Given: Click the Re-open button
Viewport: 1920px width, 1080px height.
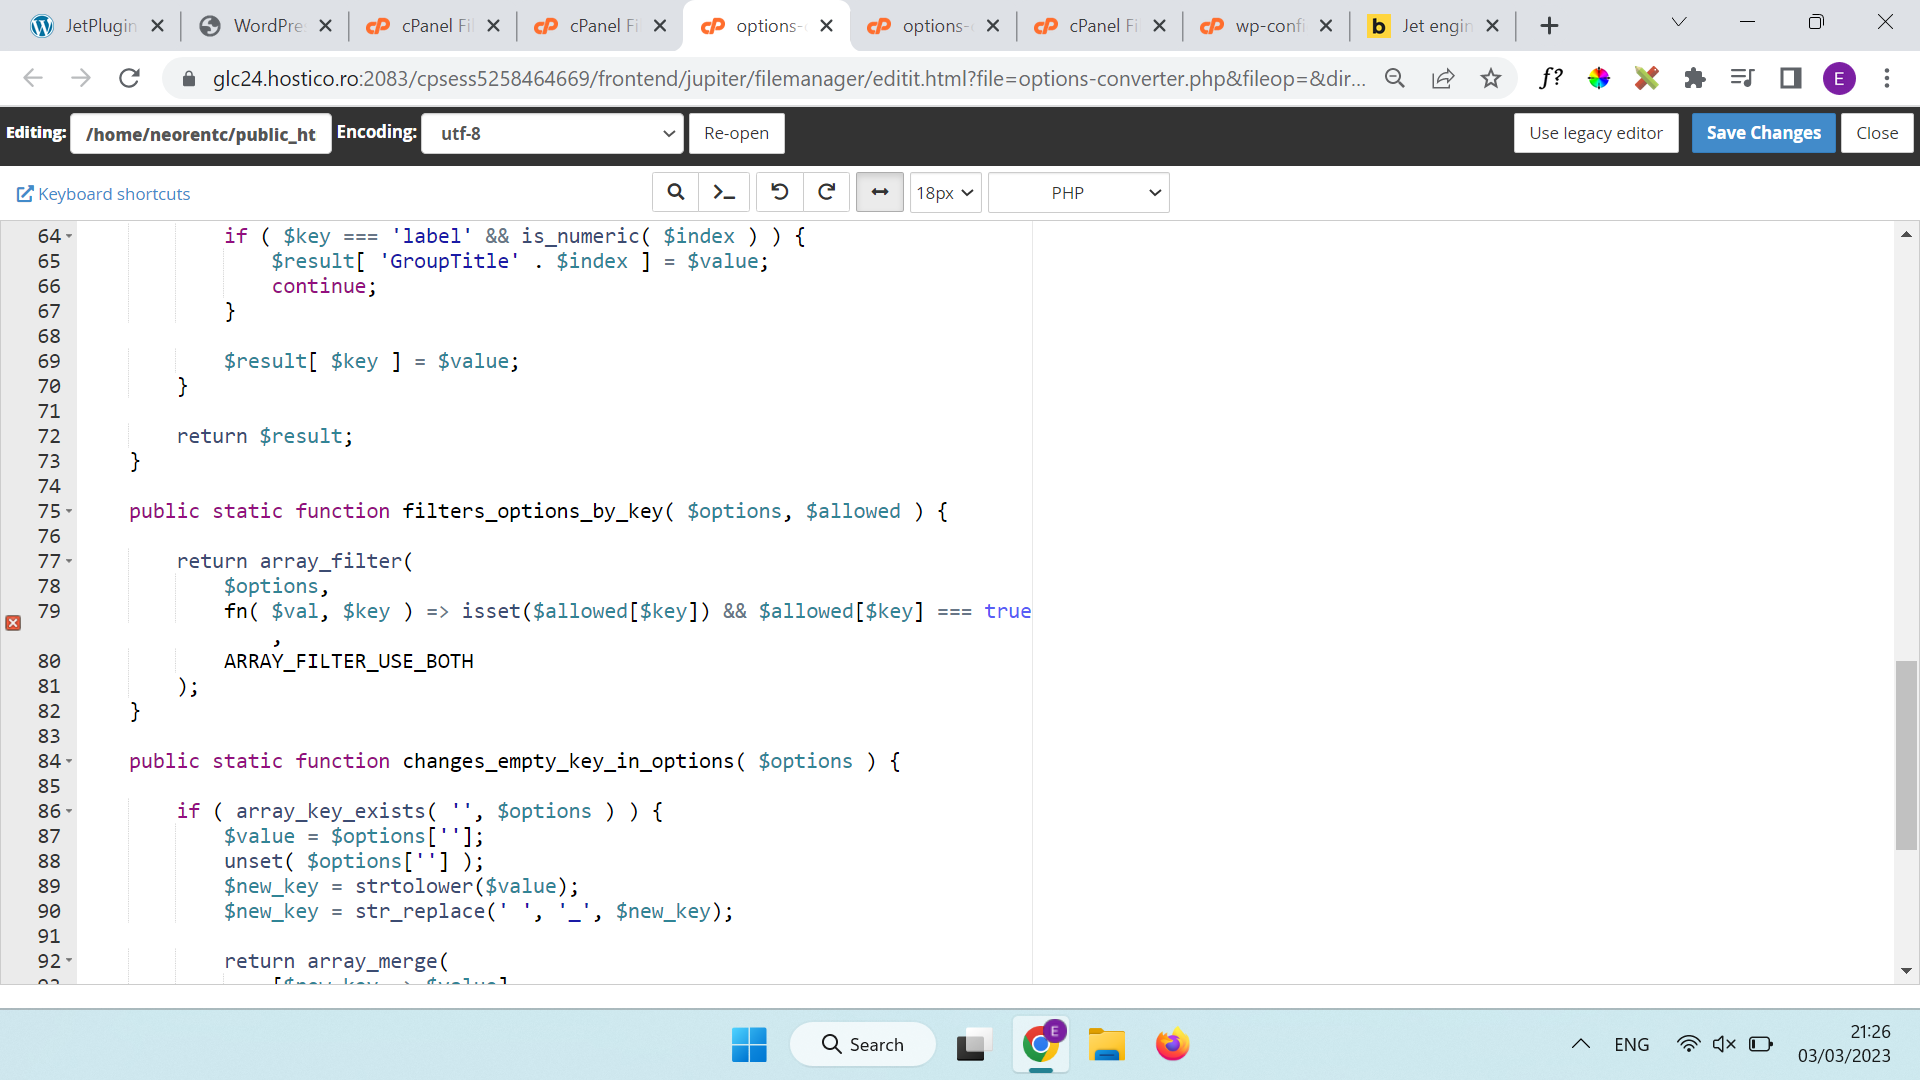Looking at the screenshot, I should click(x=736, y=133).
